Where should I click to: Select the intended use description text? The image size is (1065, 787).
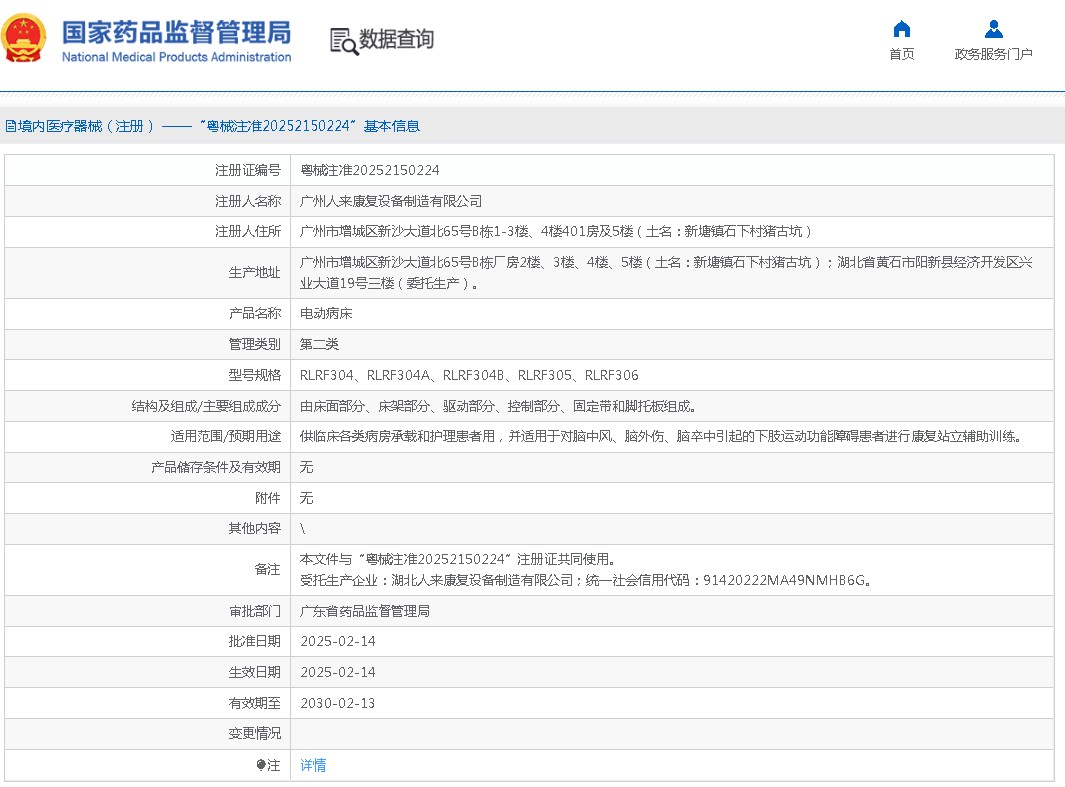[663, 436]
